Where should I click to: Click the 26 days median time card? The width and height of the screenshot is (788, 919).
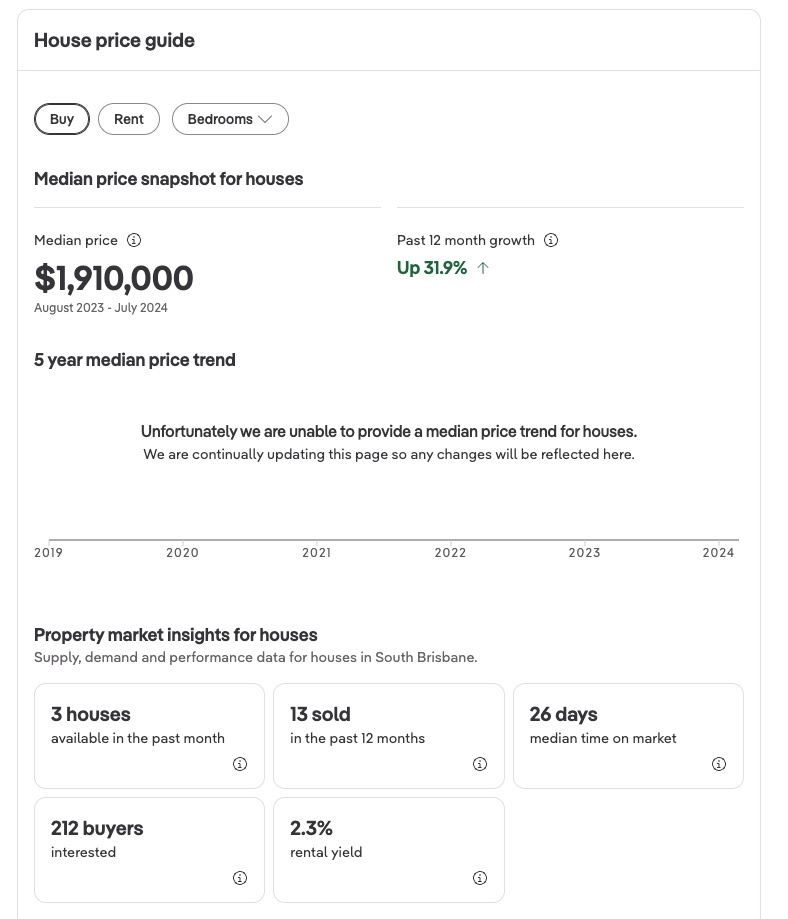(628, 735)
